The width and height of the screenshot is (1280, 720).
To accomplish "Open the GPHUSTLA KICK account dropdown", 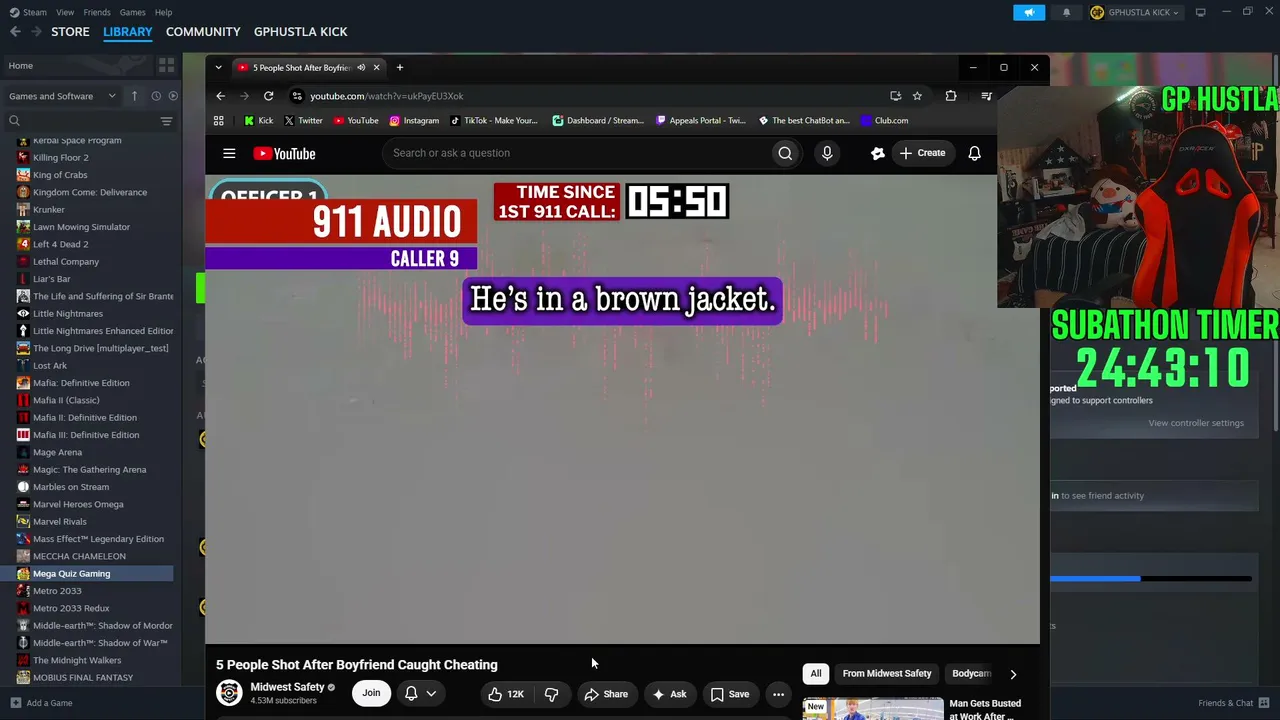I will click(1135, 12).
